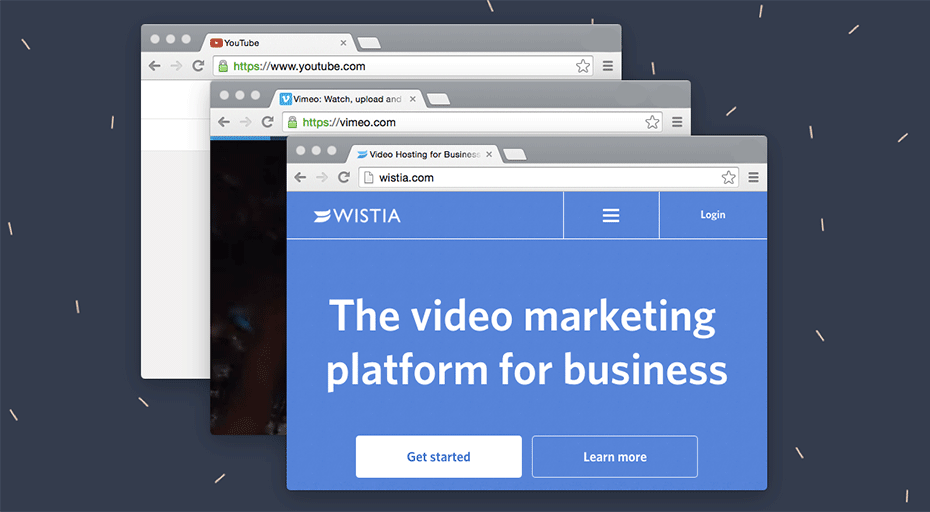The image size is (930, 512).
Task: Click the page icon beside wistia.com URL
Action: tap(368, 177)
